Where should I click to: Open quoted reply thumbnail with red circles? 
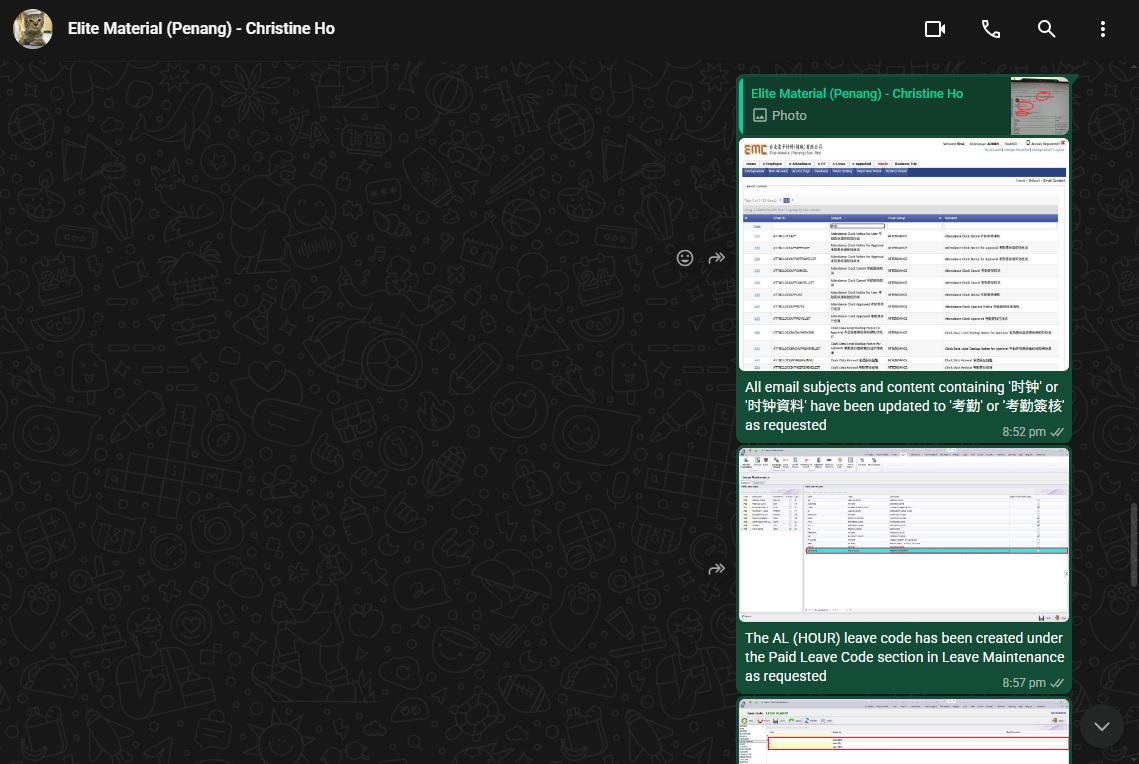point(1039,106)
